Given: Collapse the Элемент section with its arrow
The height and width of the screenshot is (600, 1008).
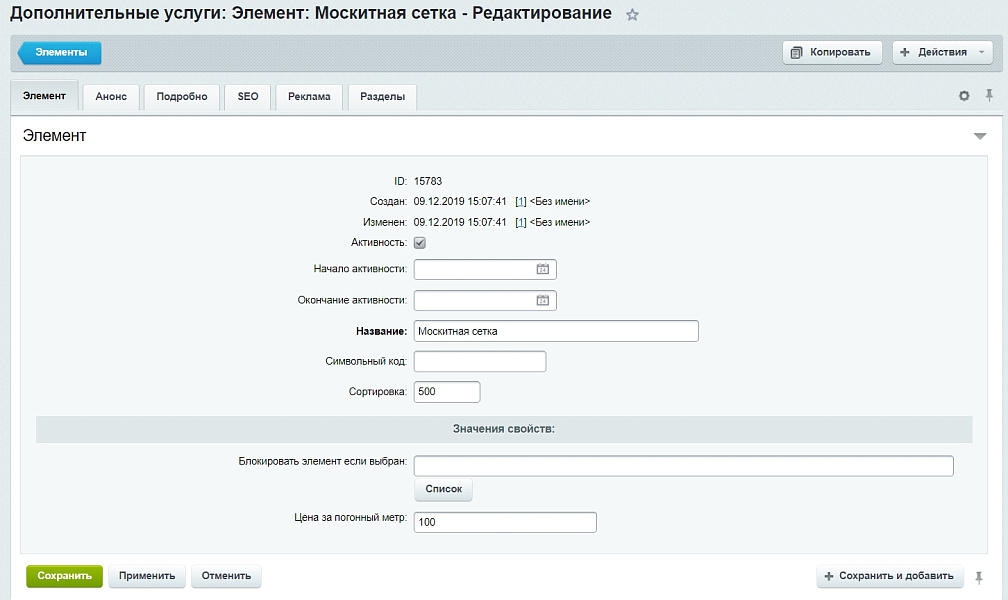Looking at the screenshot, I should click(x=980, y=135).
